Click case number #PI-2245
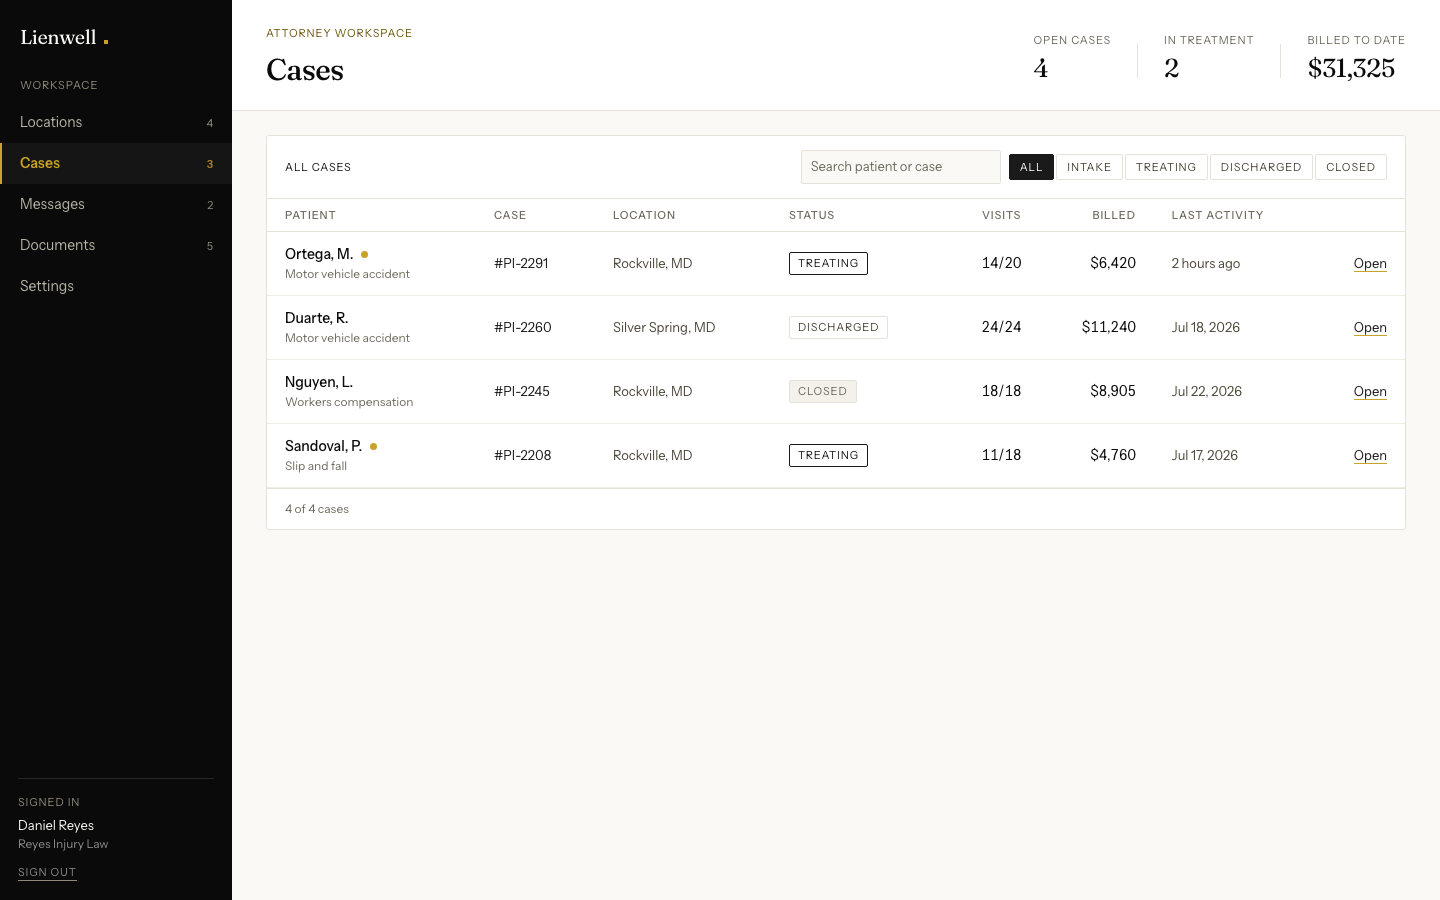The image size is (1440, 900). coord(522,392)
